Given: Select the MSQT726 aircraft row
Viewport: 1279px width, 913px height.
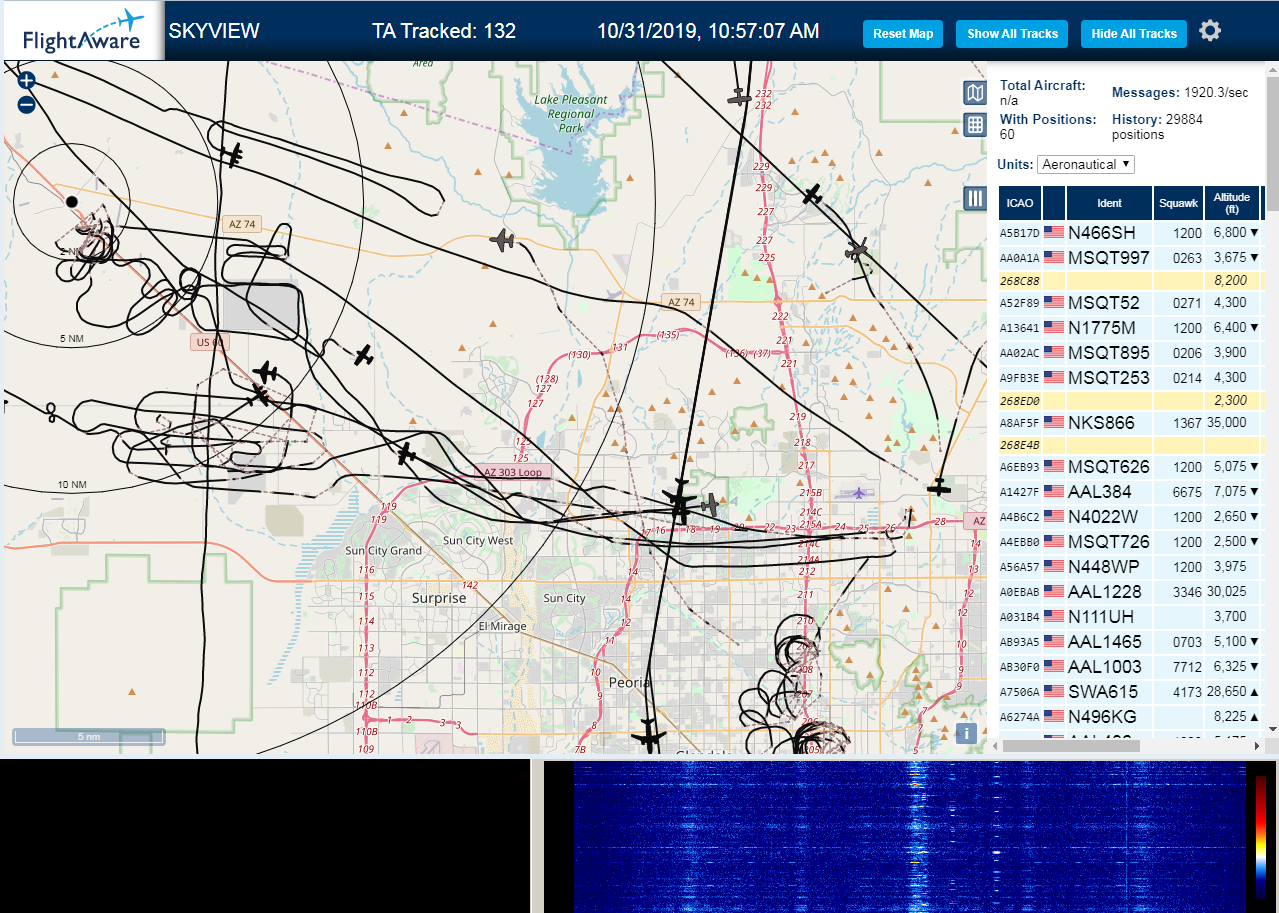Looking at the screenshot, I should click(1132, 541).
